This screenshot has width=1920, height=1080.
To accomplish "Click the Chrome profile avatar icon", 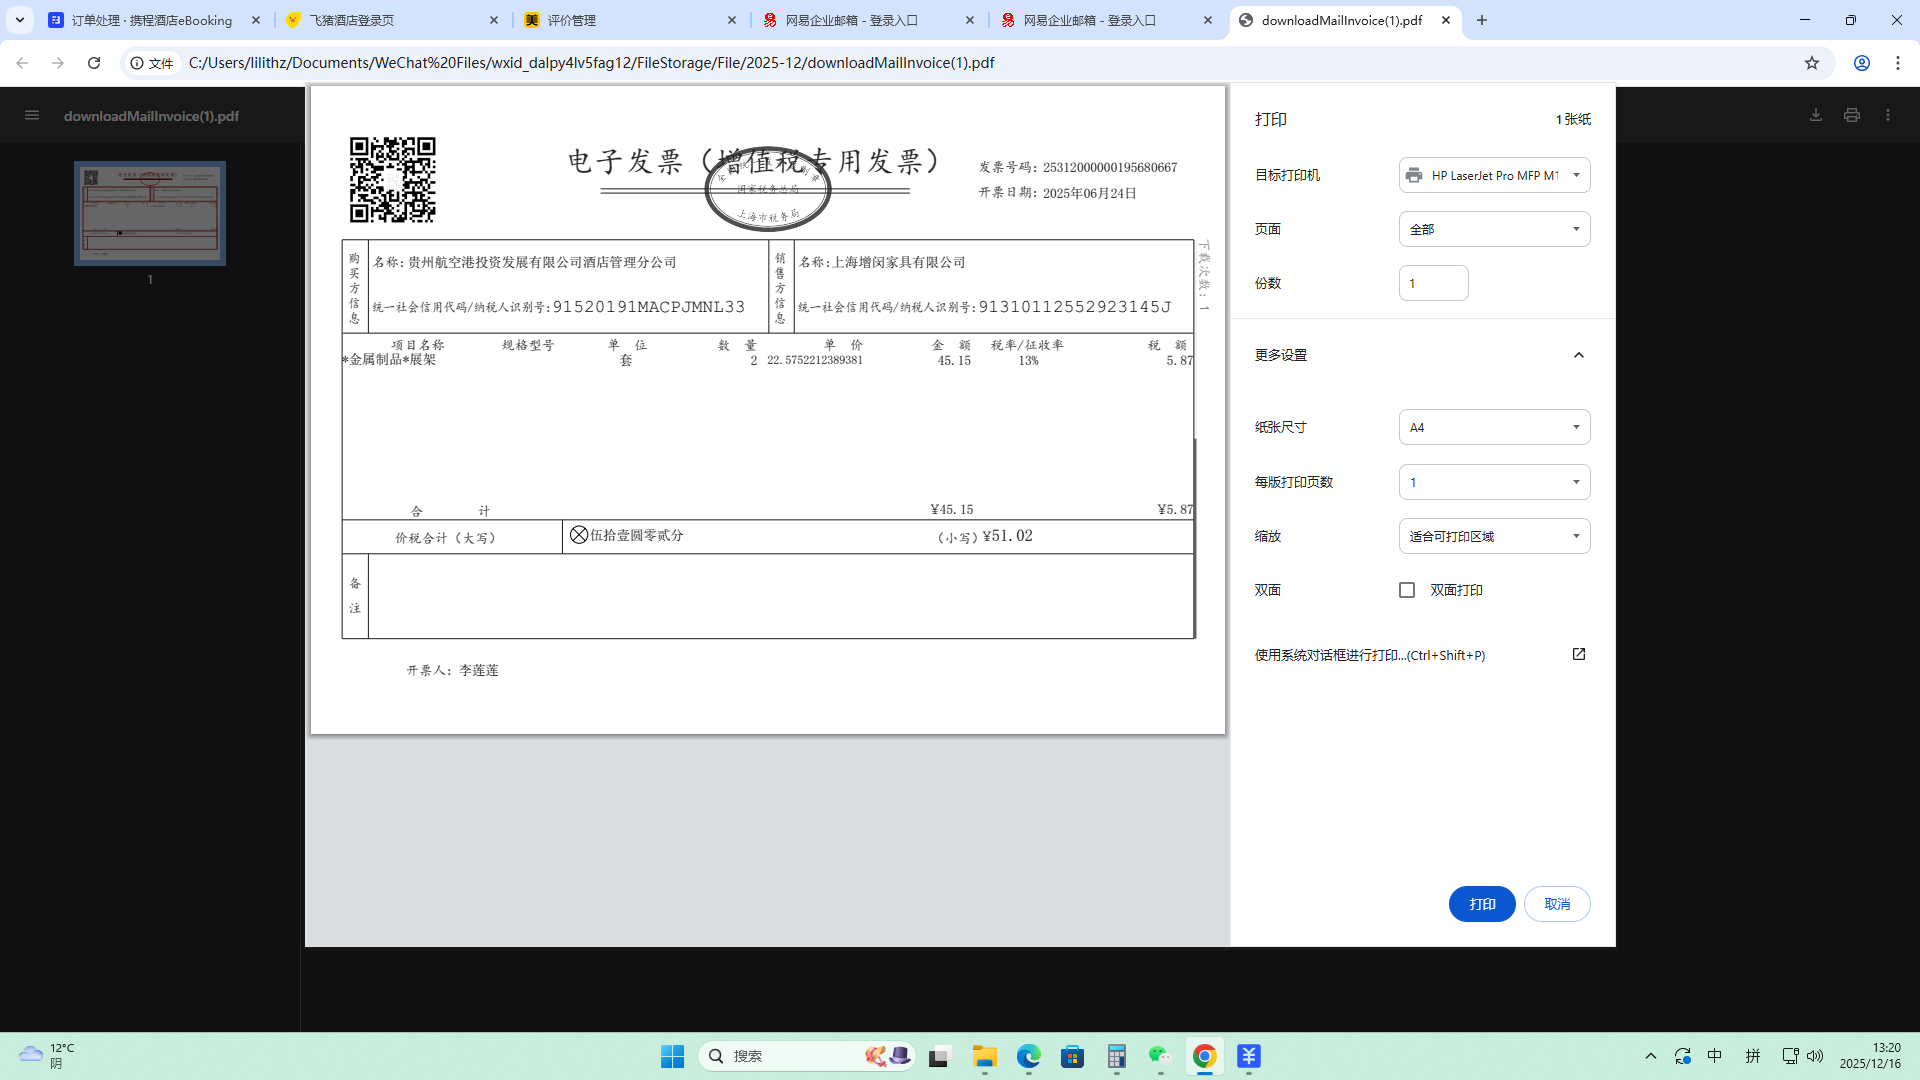I will tap(1862, 63).
